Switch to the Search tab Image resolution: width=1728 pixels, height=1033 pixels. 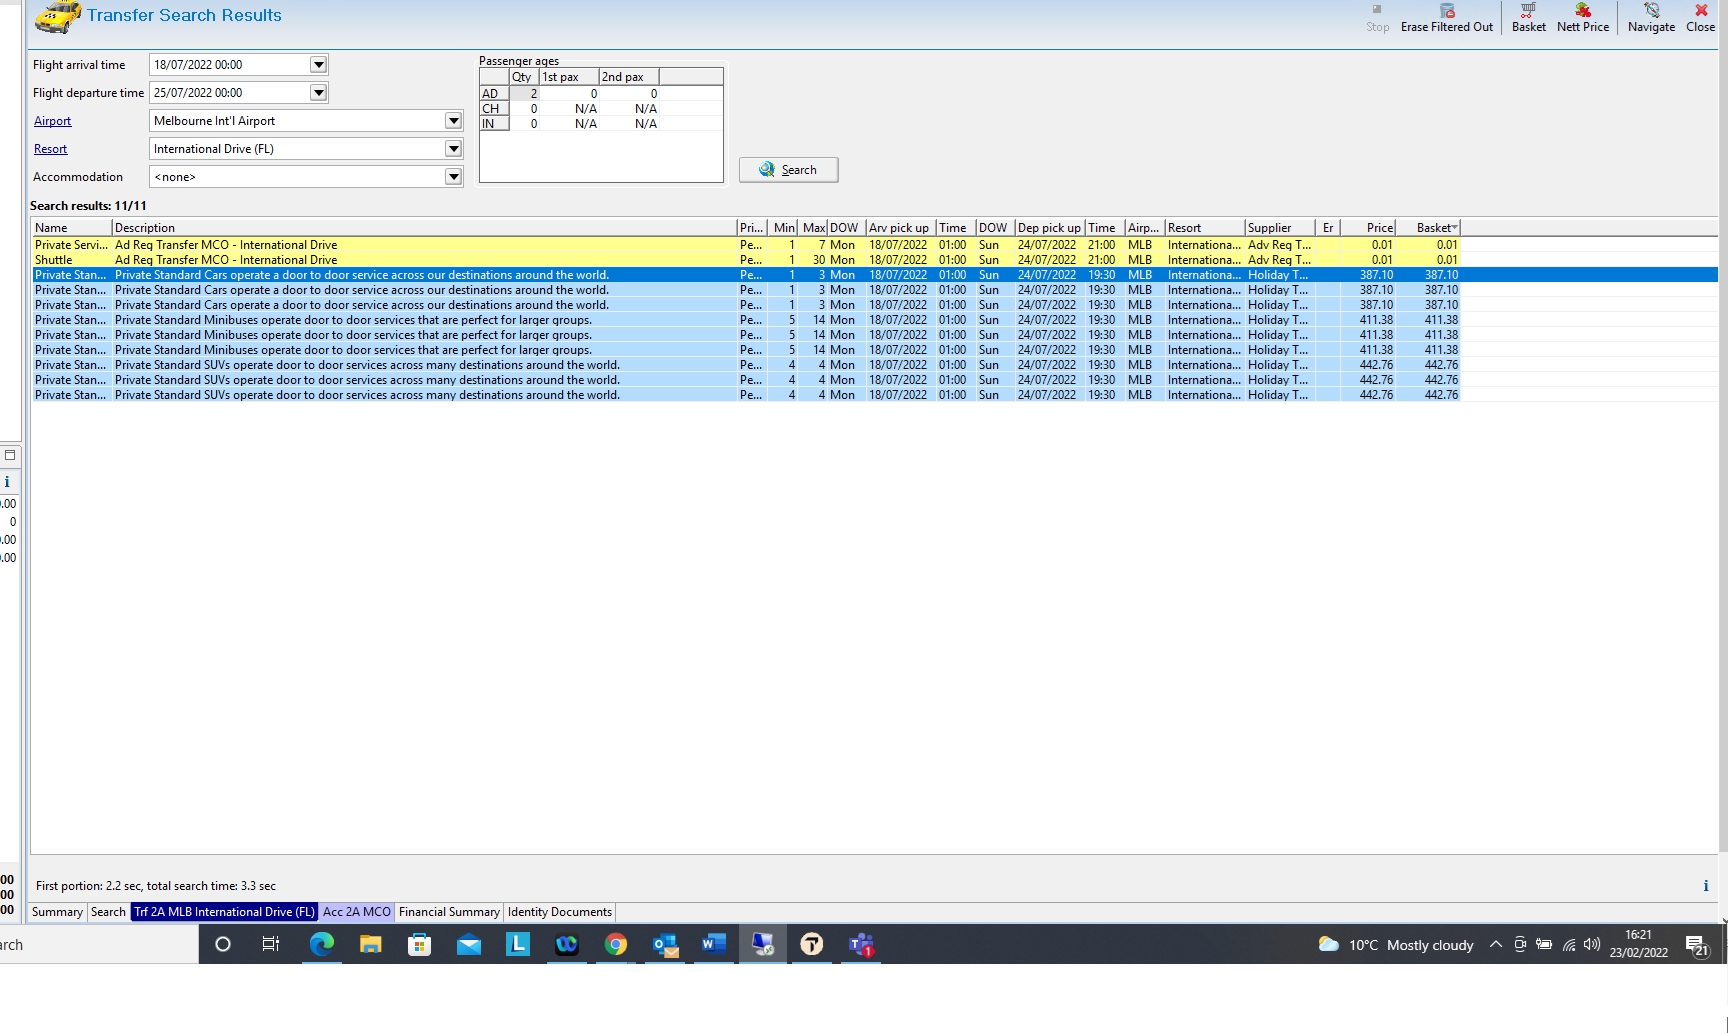click(108, 912)
